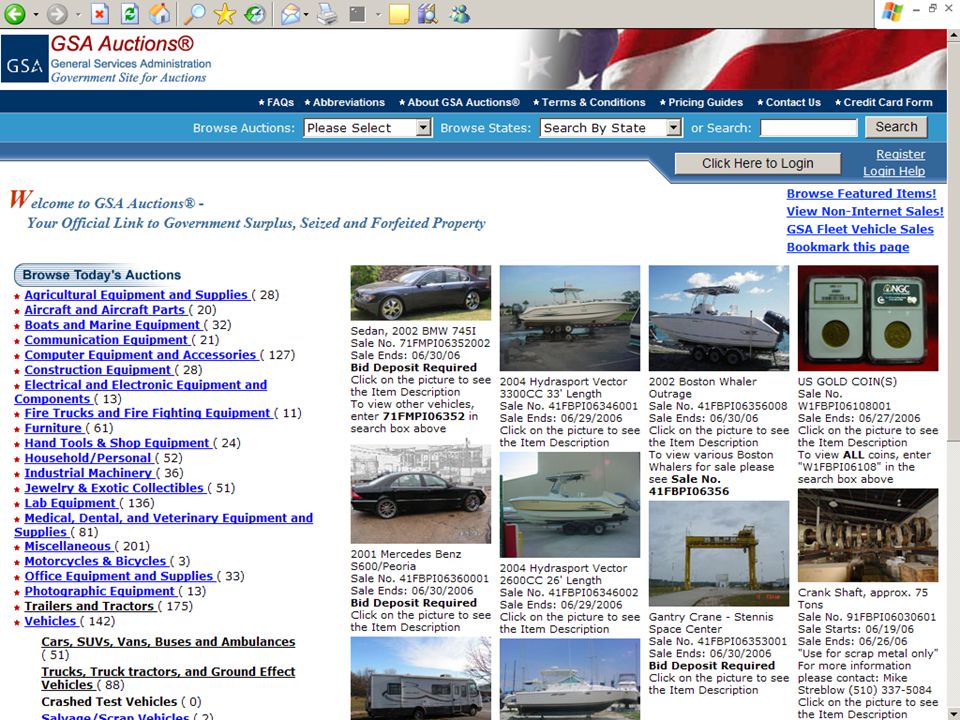Viewport: 960px width, 720px height.
Task: Open Computer Equipment and Accessories category
Action: point(140,354)
